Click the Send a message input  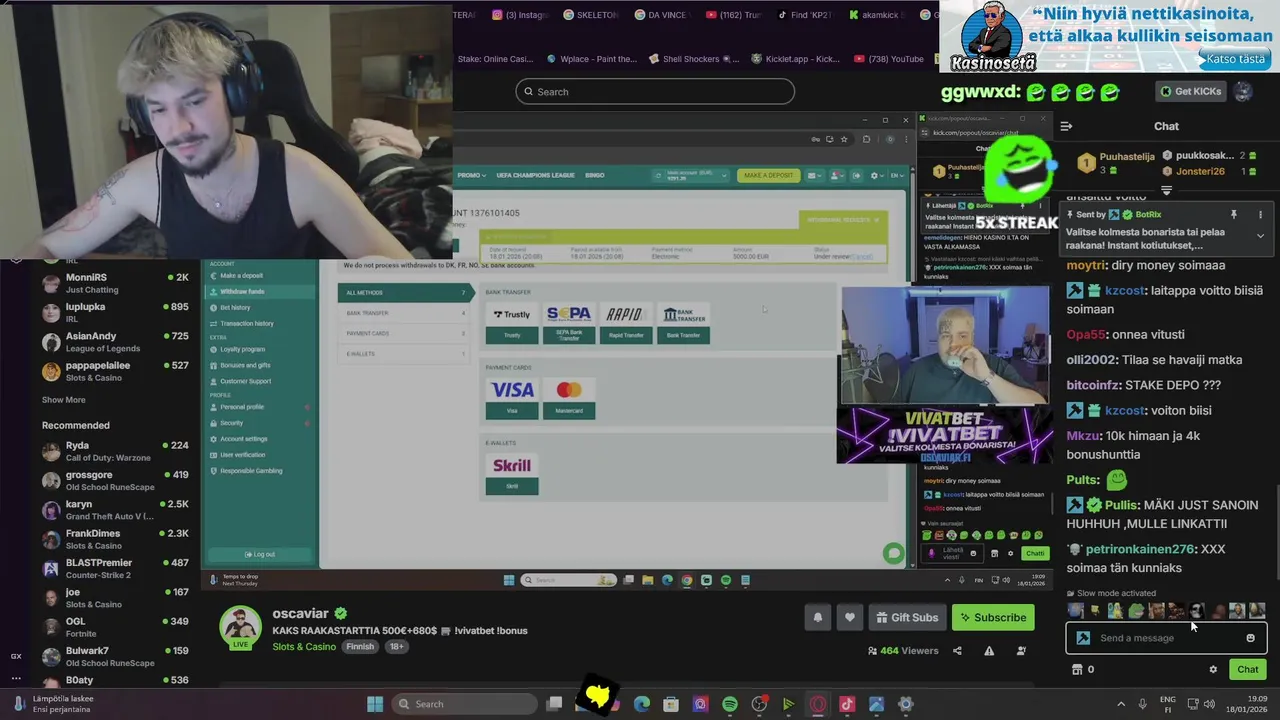coord(1166,638)
